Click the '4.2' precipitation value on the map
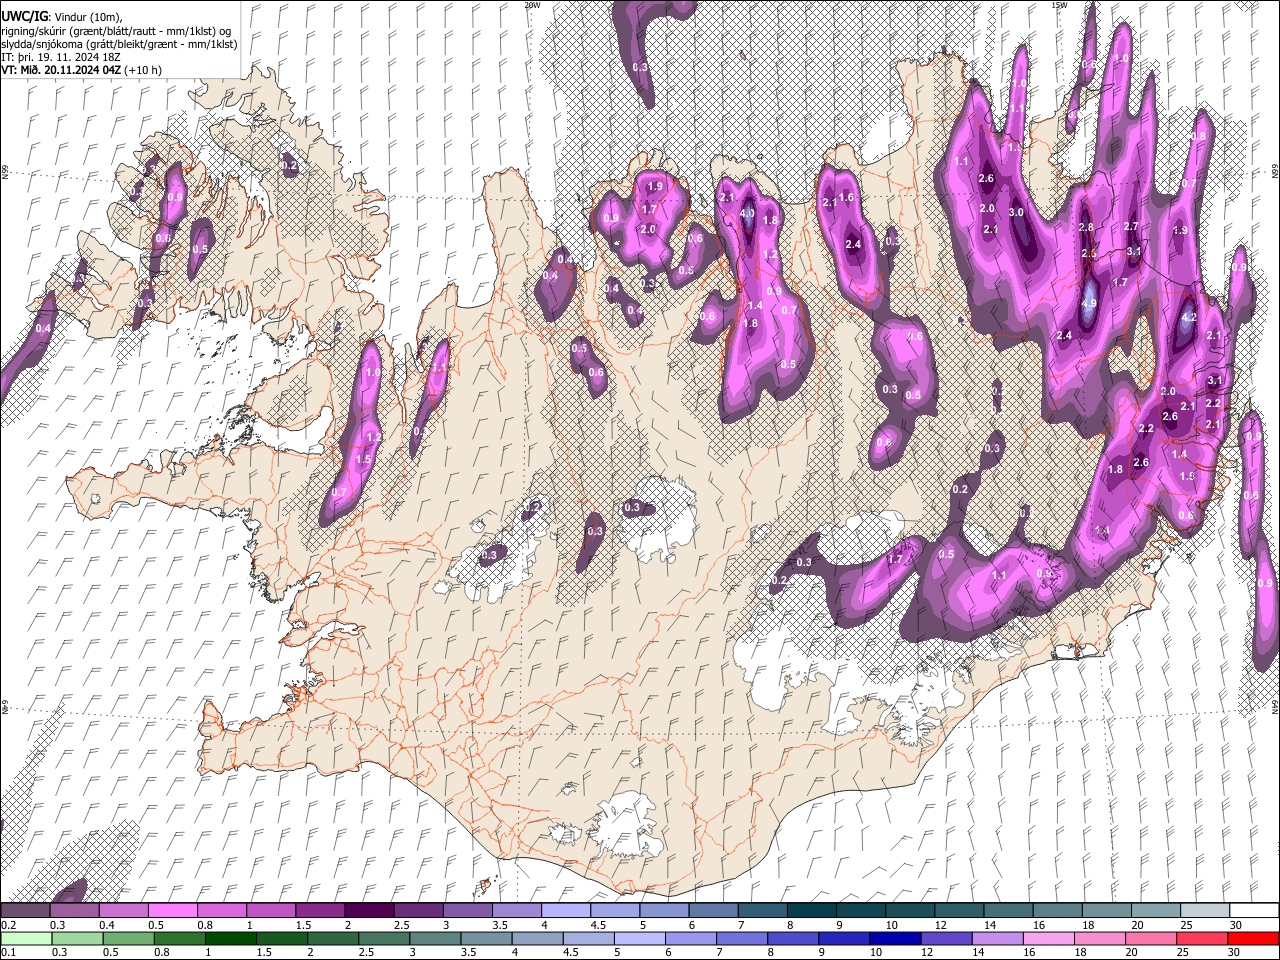The image size is (1280, 960). tap(1189, 317)
